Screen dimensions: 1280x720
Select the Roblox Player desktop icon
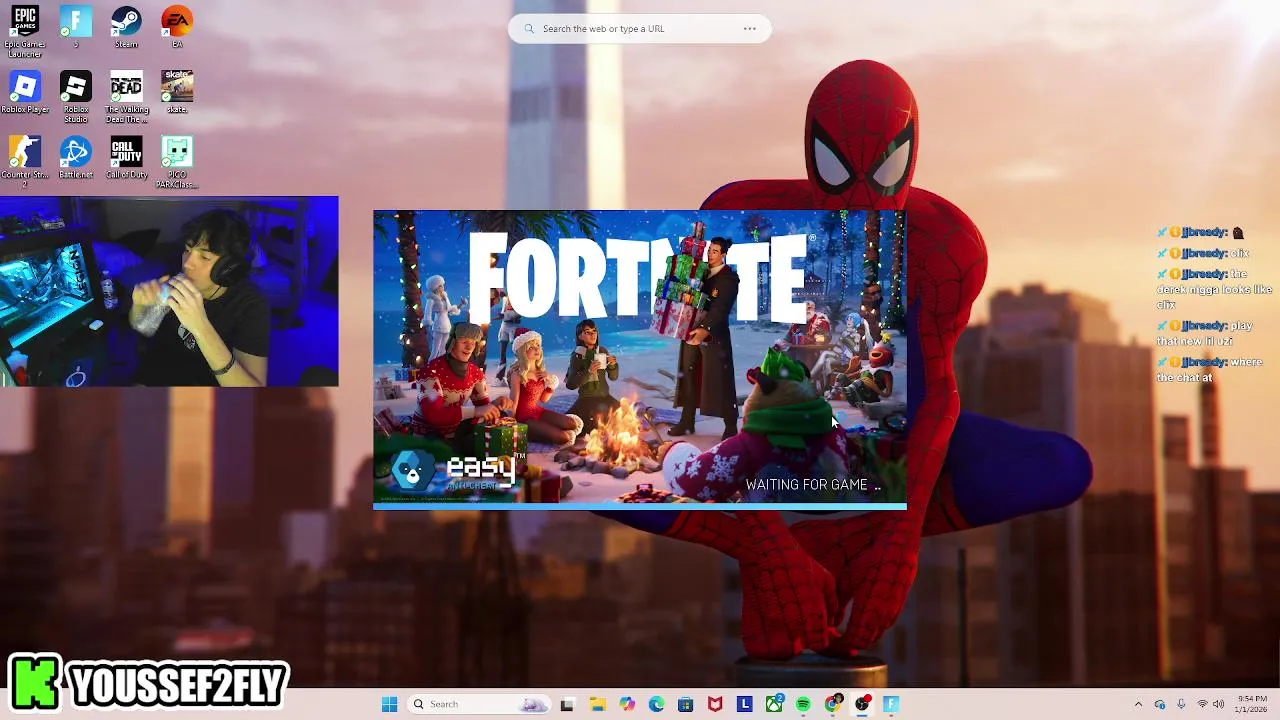coord(25,93)
